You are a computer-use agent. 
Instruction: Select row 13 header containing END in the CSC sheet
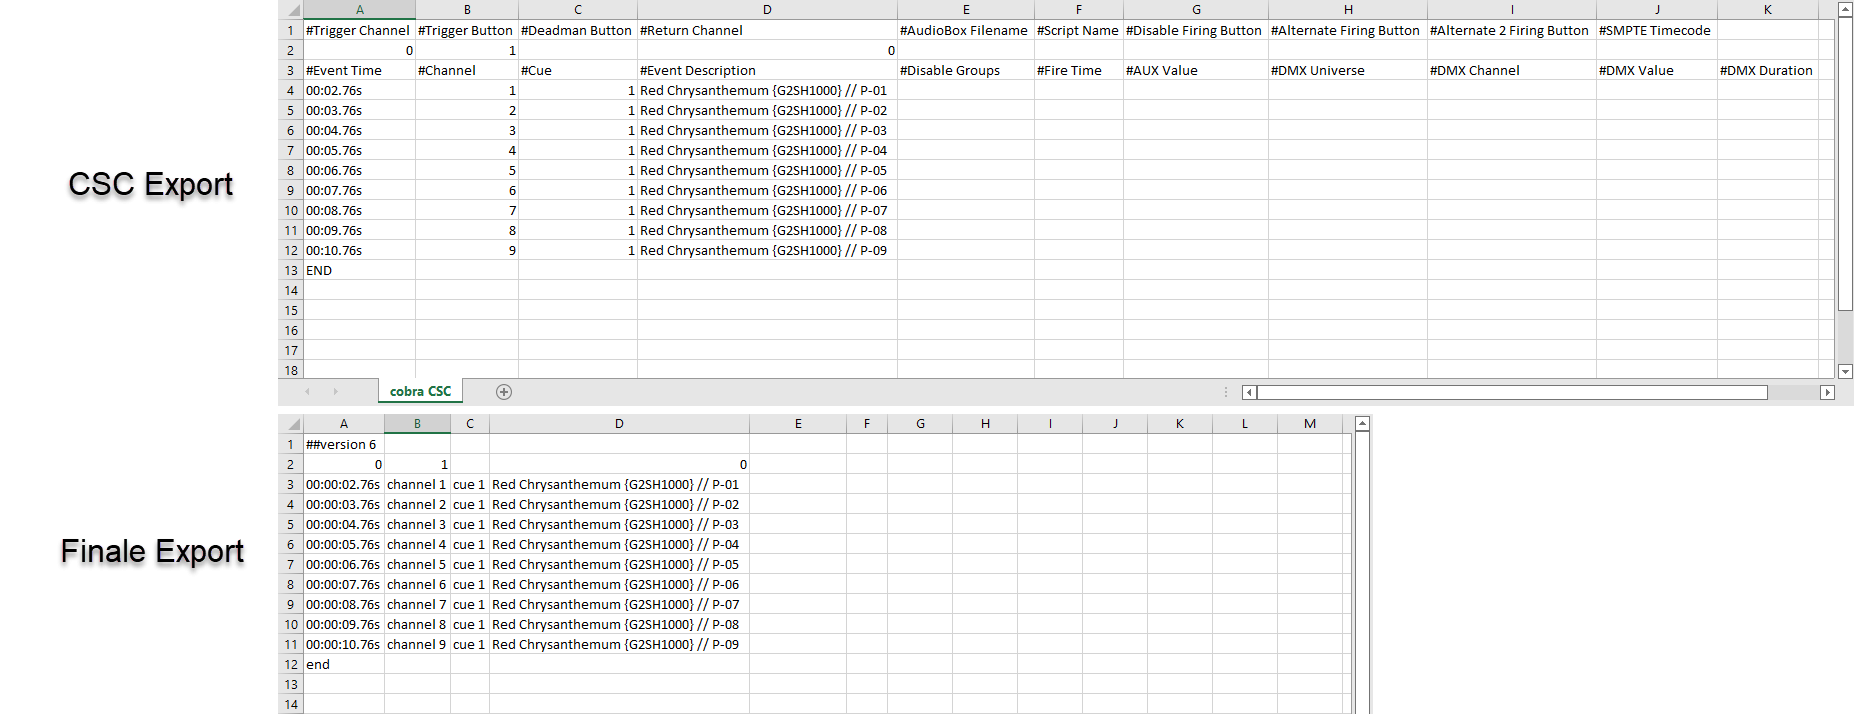point(291,271)
